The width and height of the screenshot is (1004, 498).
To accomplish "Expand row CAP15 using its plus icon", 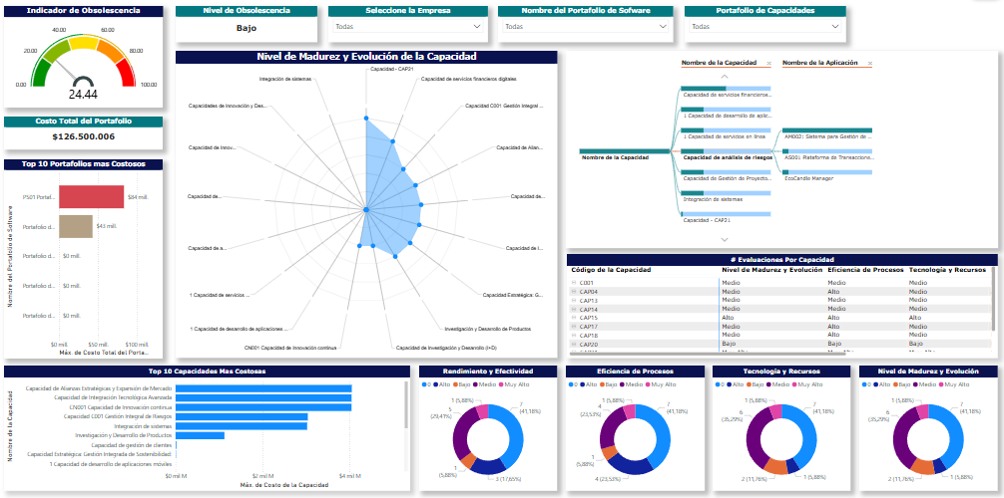I will tap(574, 317).
